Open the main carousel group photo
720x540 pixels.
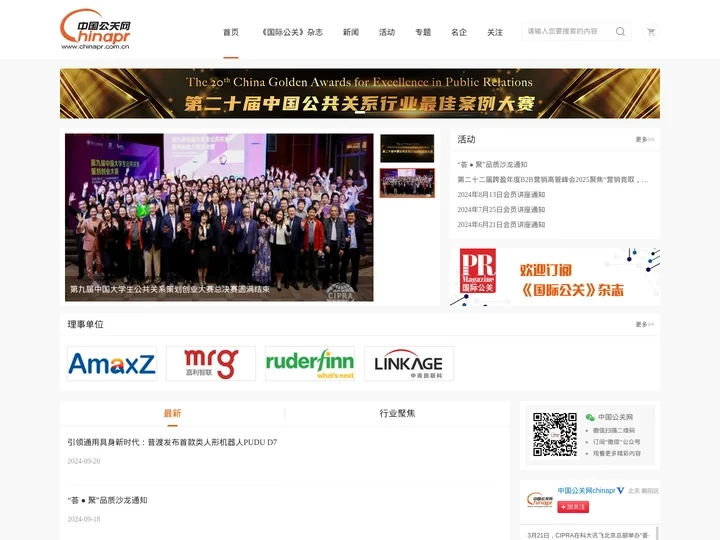tap(219, 217)
